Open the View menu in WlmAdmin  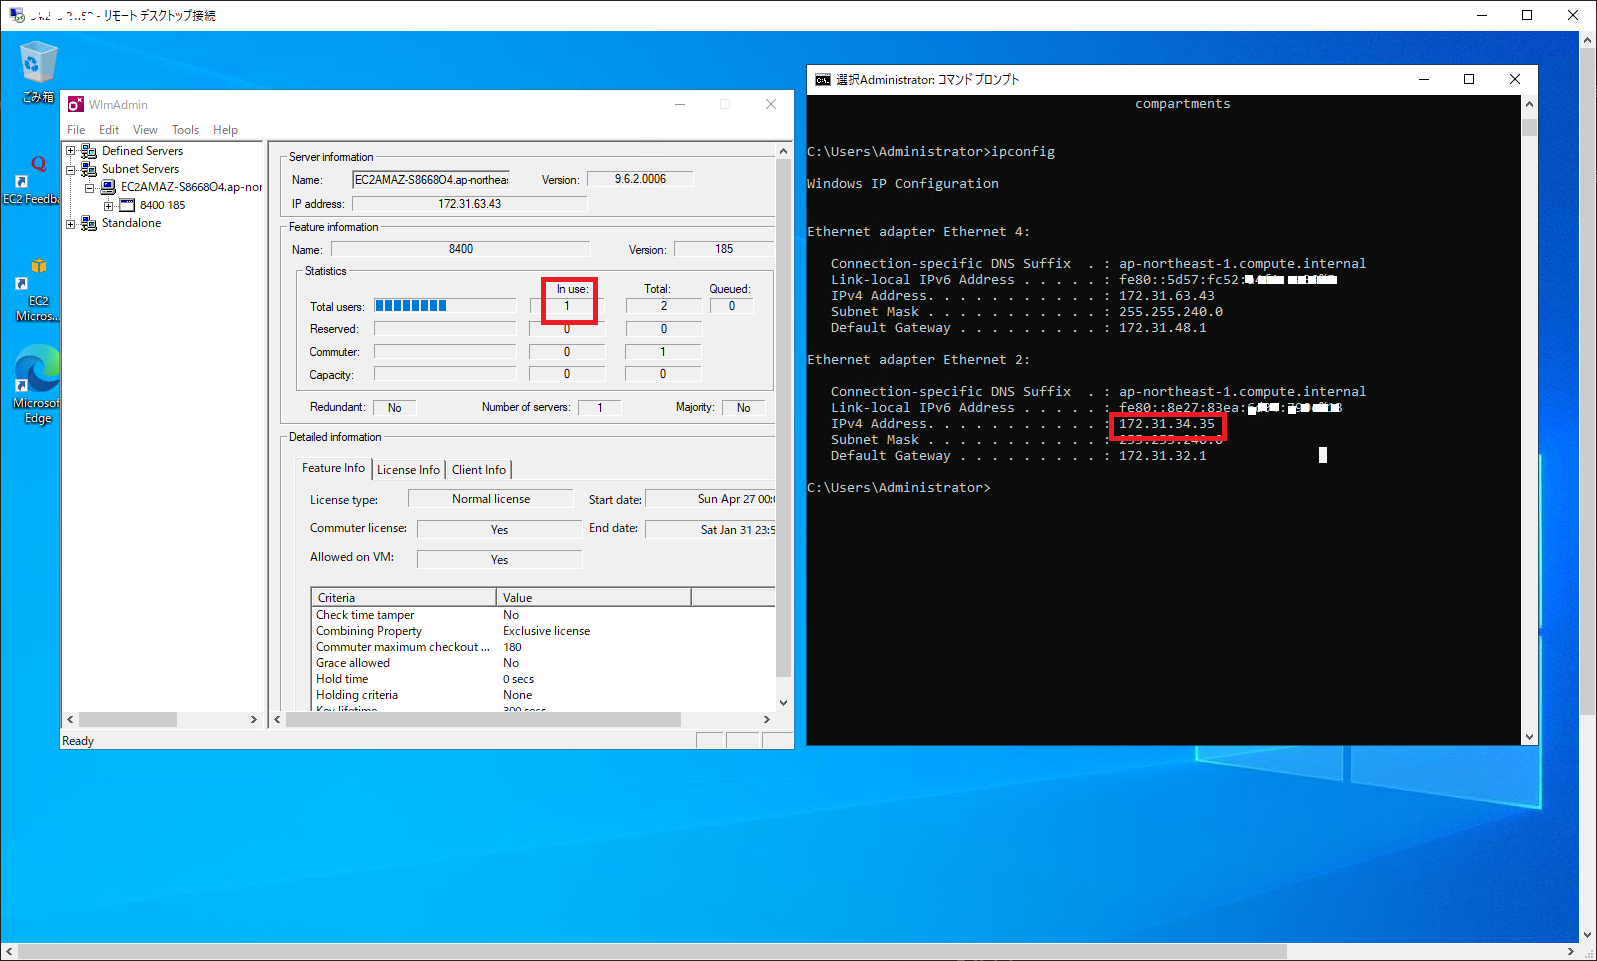(x=145, y=130)
